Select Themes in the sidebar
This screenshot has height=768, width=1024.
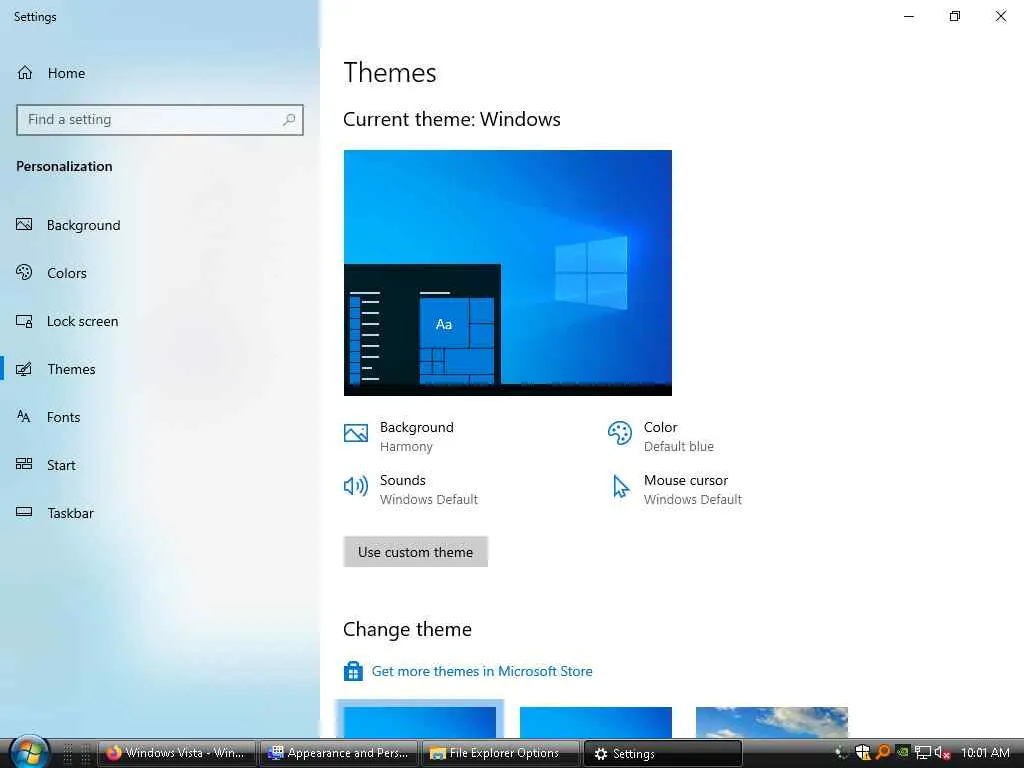56,369
